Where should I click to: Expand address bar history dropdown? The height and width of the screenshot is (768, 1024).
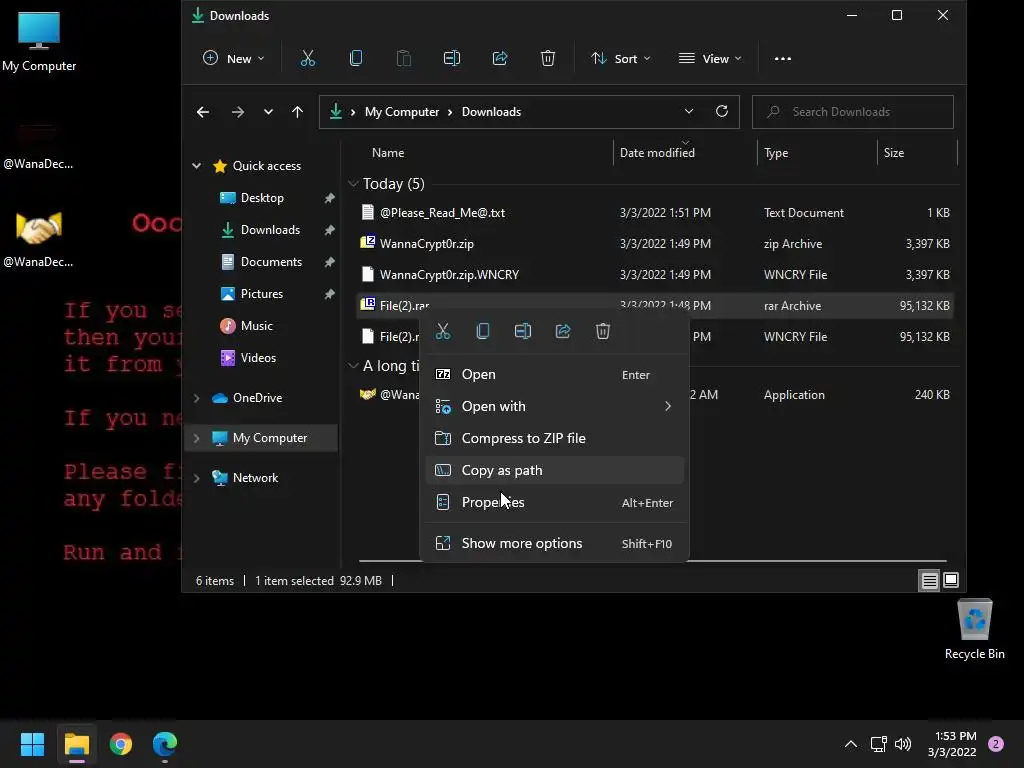click(x=688, y=112)
